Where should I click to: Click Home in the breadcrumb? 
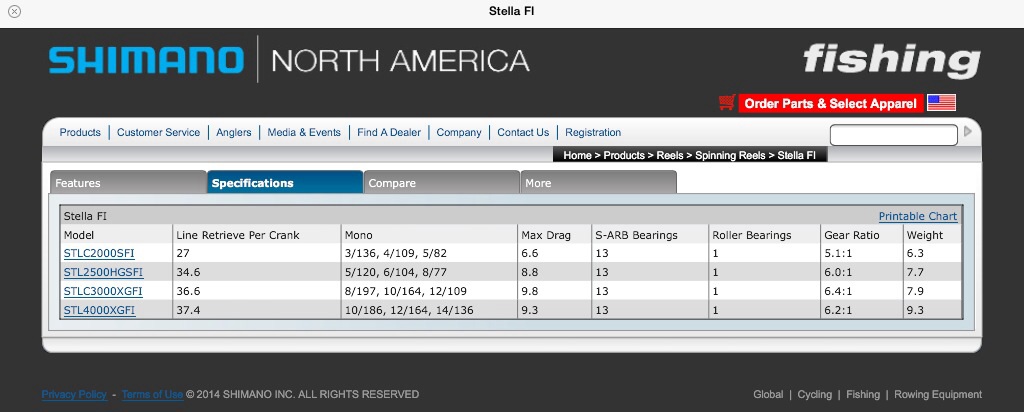click(x=577, y=155)
